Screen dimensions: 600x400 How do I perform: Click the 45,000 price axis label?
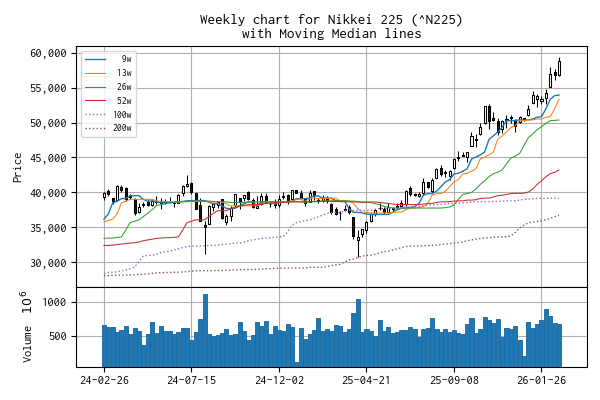(x=49, y=158)
